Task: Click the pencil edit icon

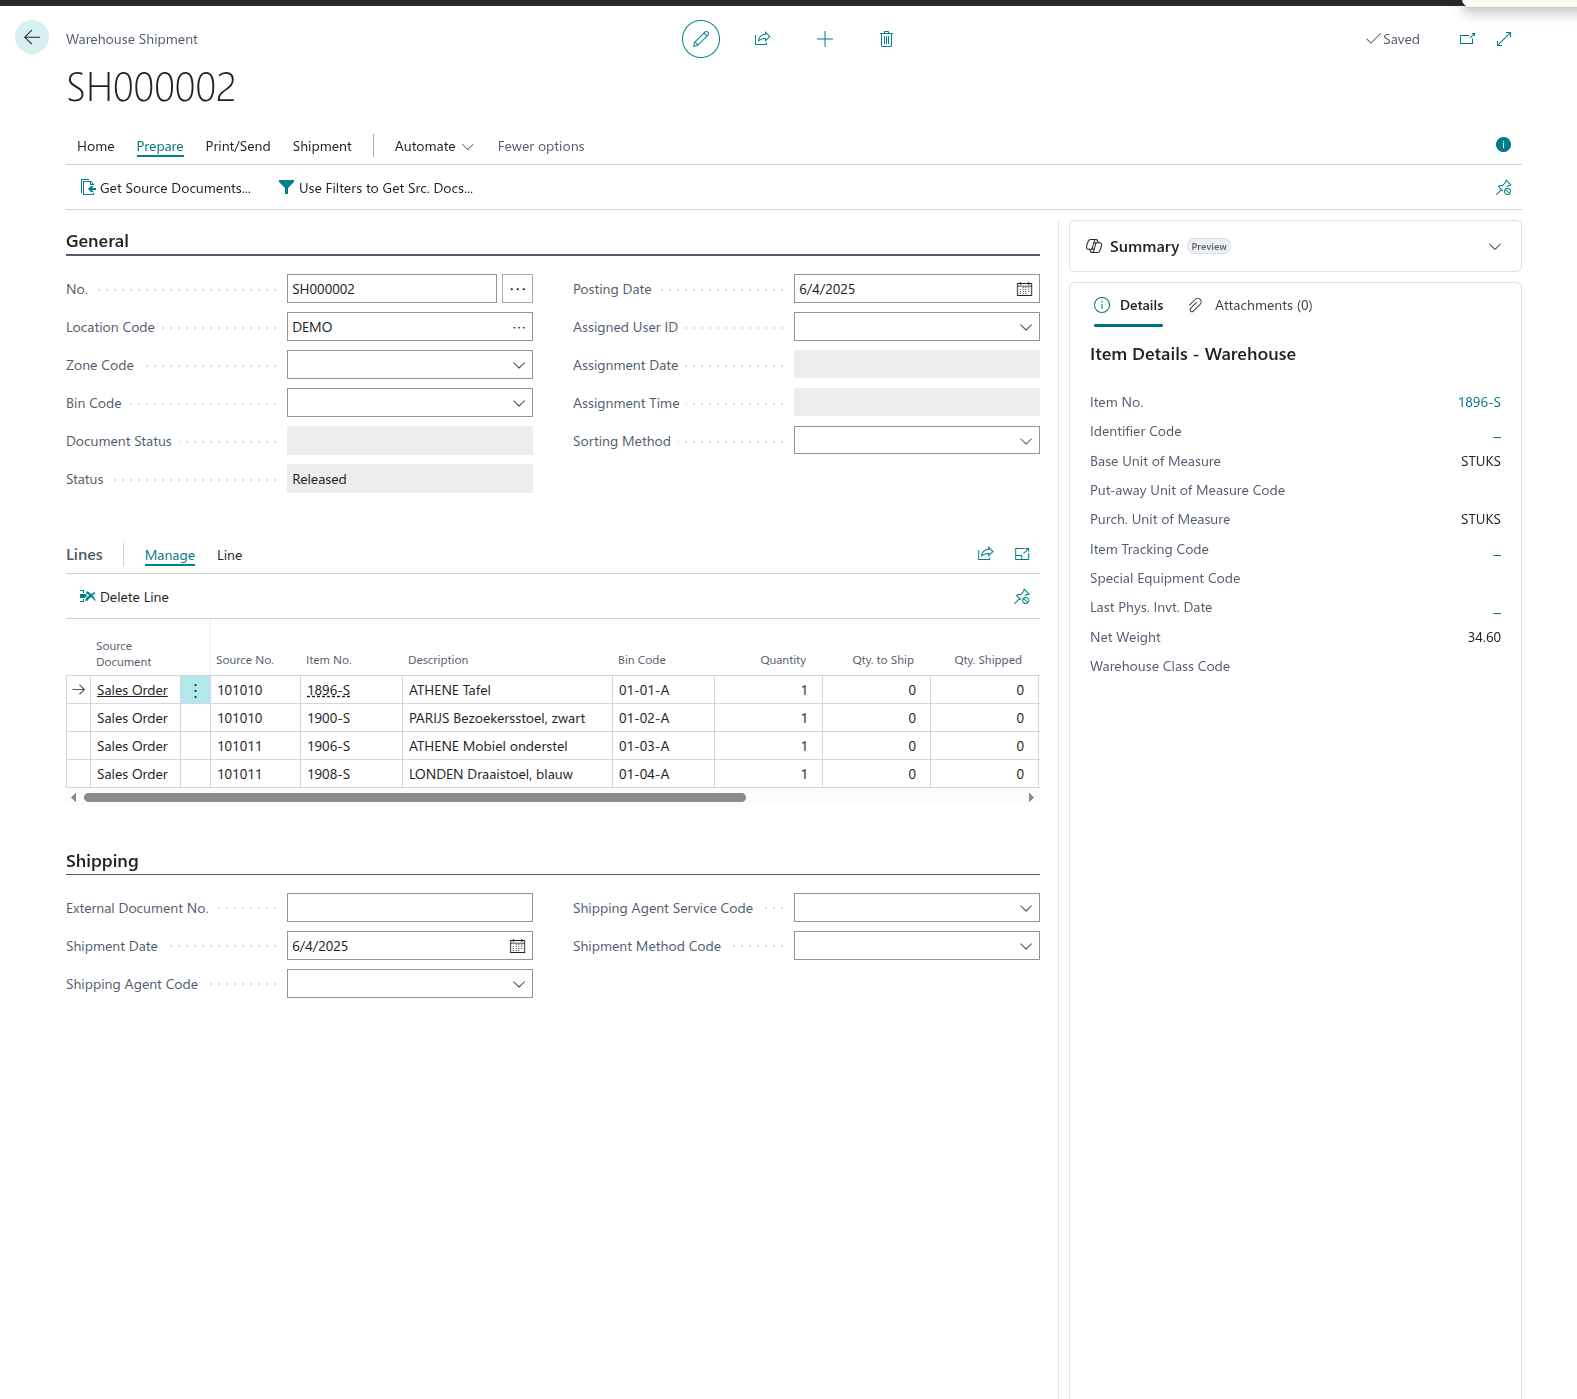Action: point(700,39)
